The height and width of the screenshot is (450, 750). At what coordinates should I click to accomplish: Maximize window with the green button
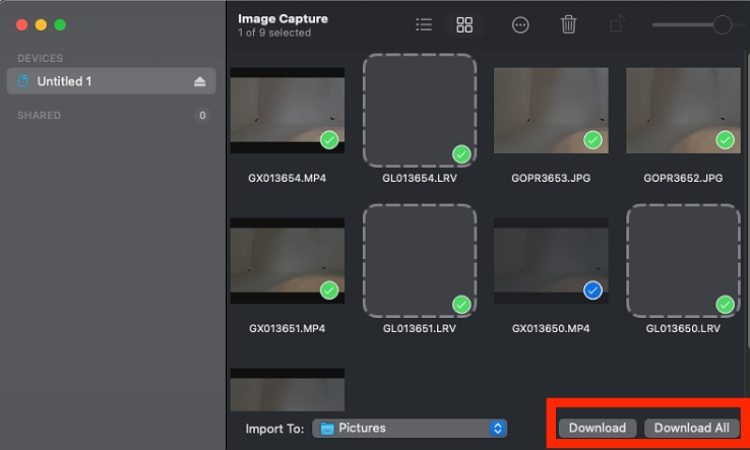(60, 25)
